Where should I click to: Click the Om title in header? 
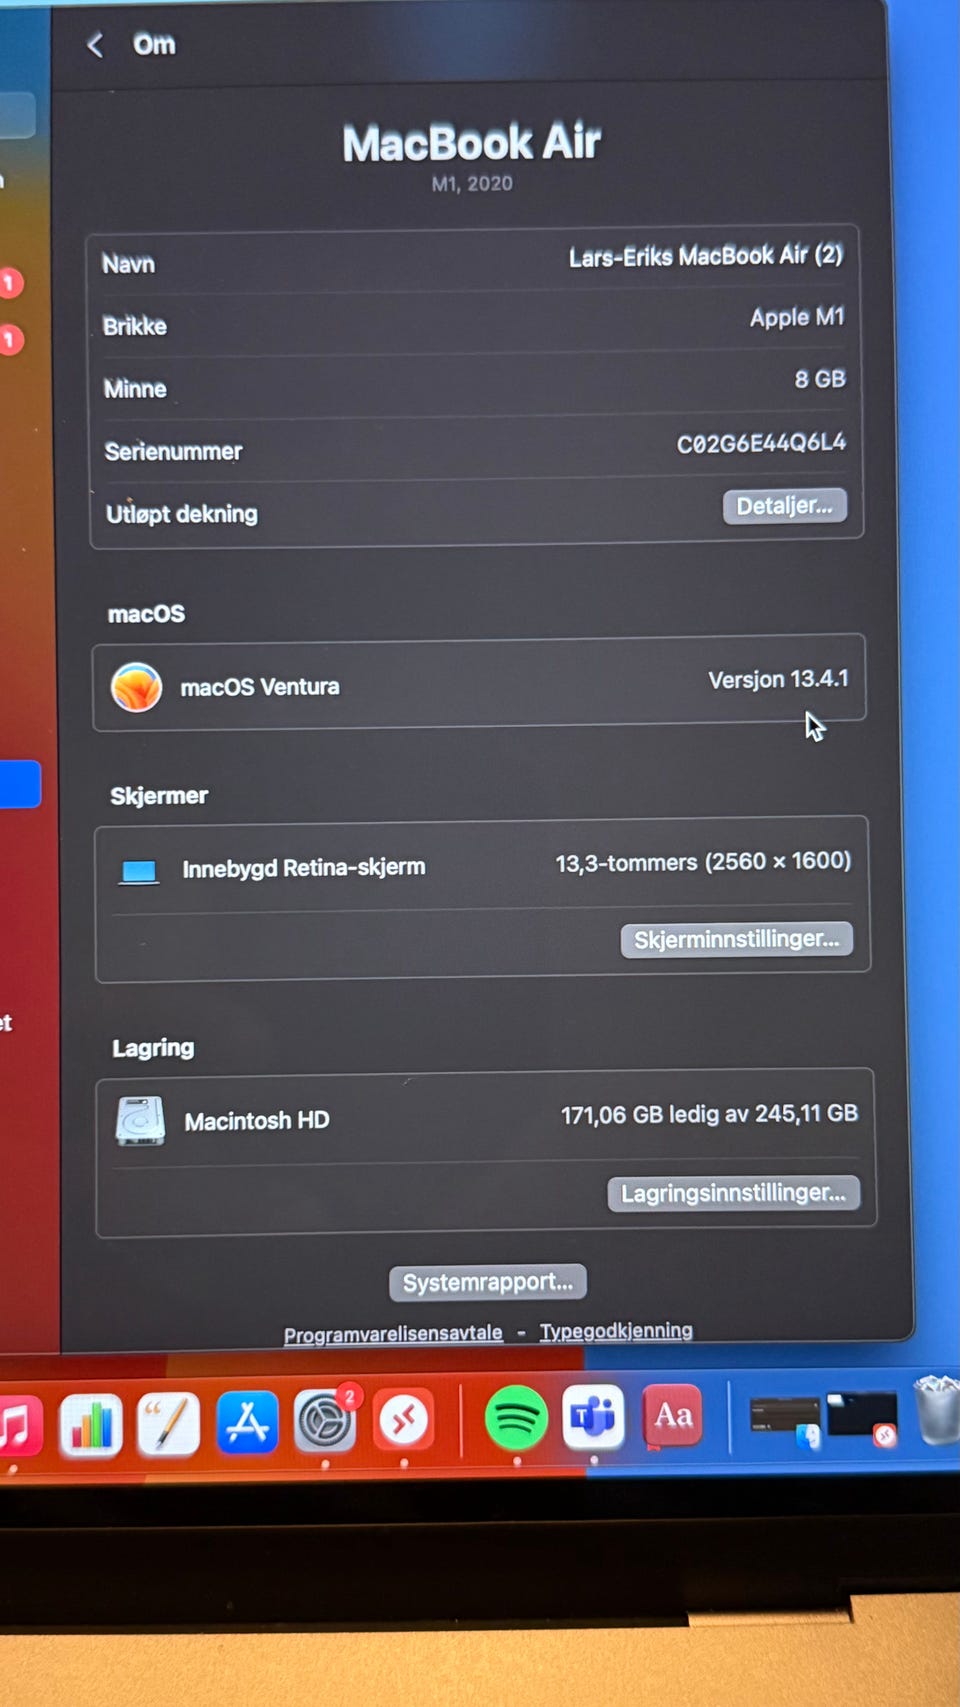154,45
